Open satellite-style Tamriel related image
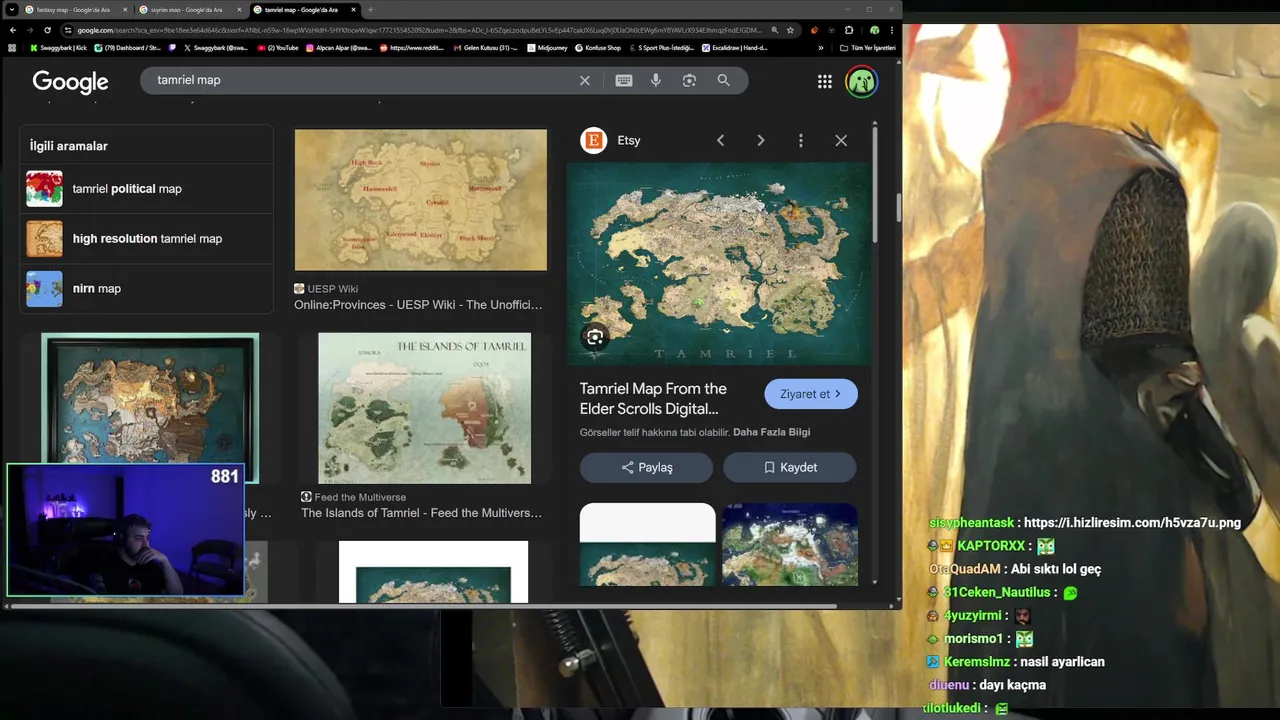Image resolution: width=1280 pixels, height=720 pixels. click(x=790, y=544)
